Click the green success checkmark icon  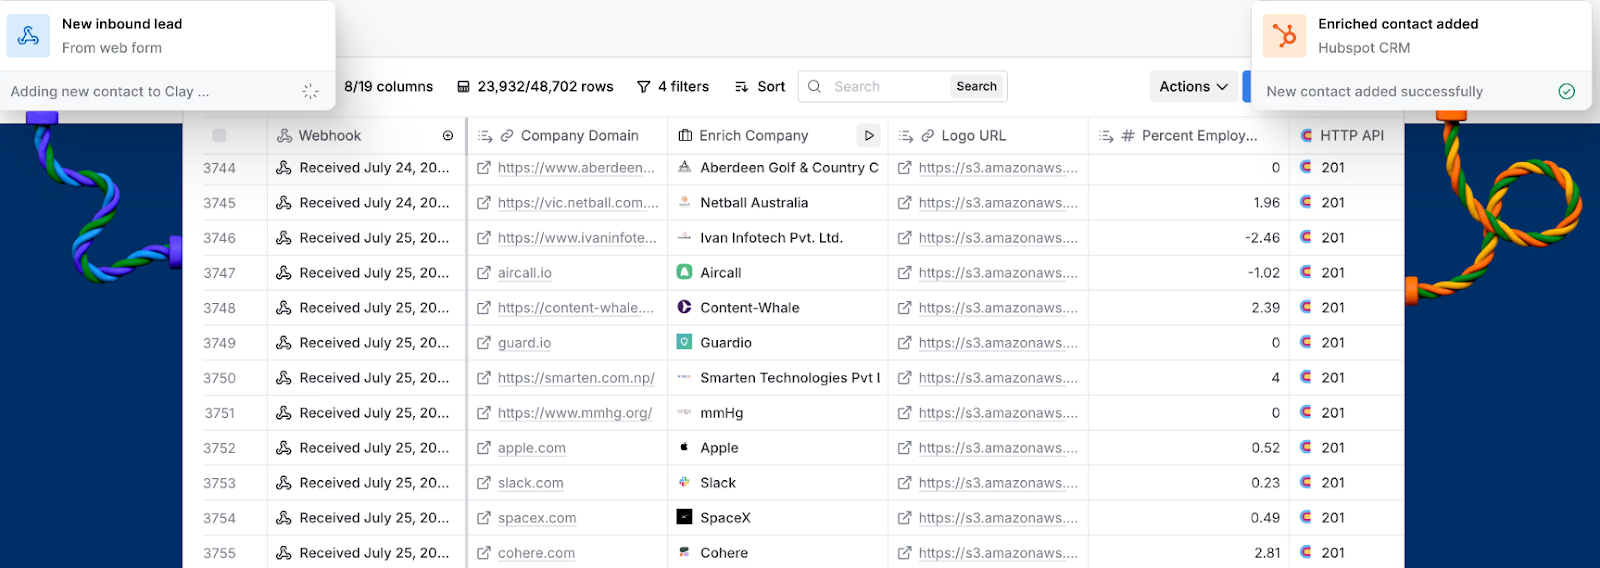[1567, 91]
